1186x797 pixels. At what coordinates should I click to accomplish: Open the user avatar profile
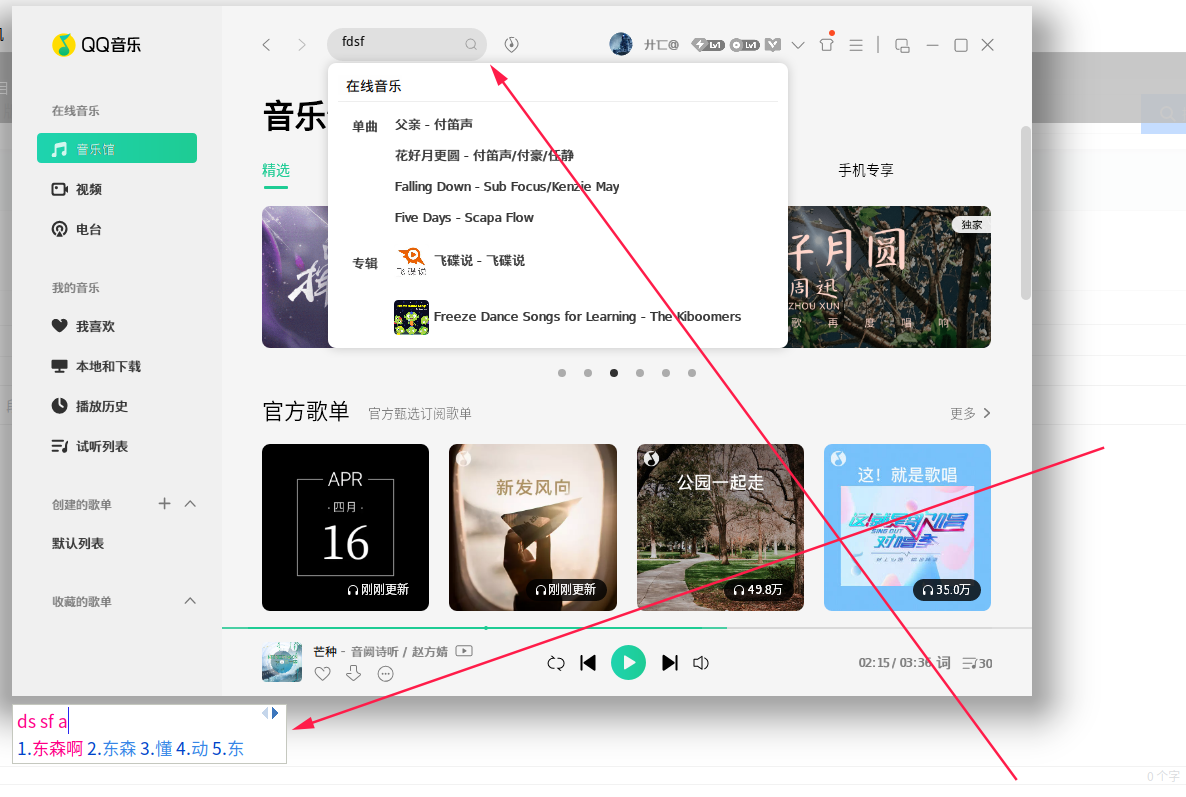tap(621, 45)
